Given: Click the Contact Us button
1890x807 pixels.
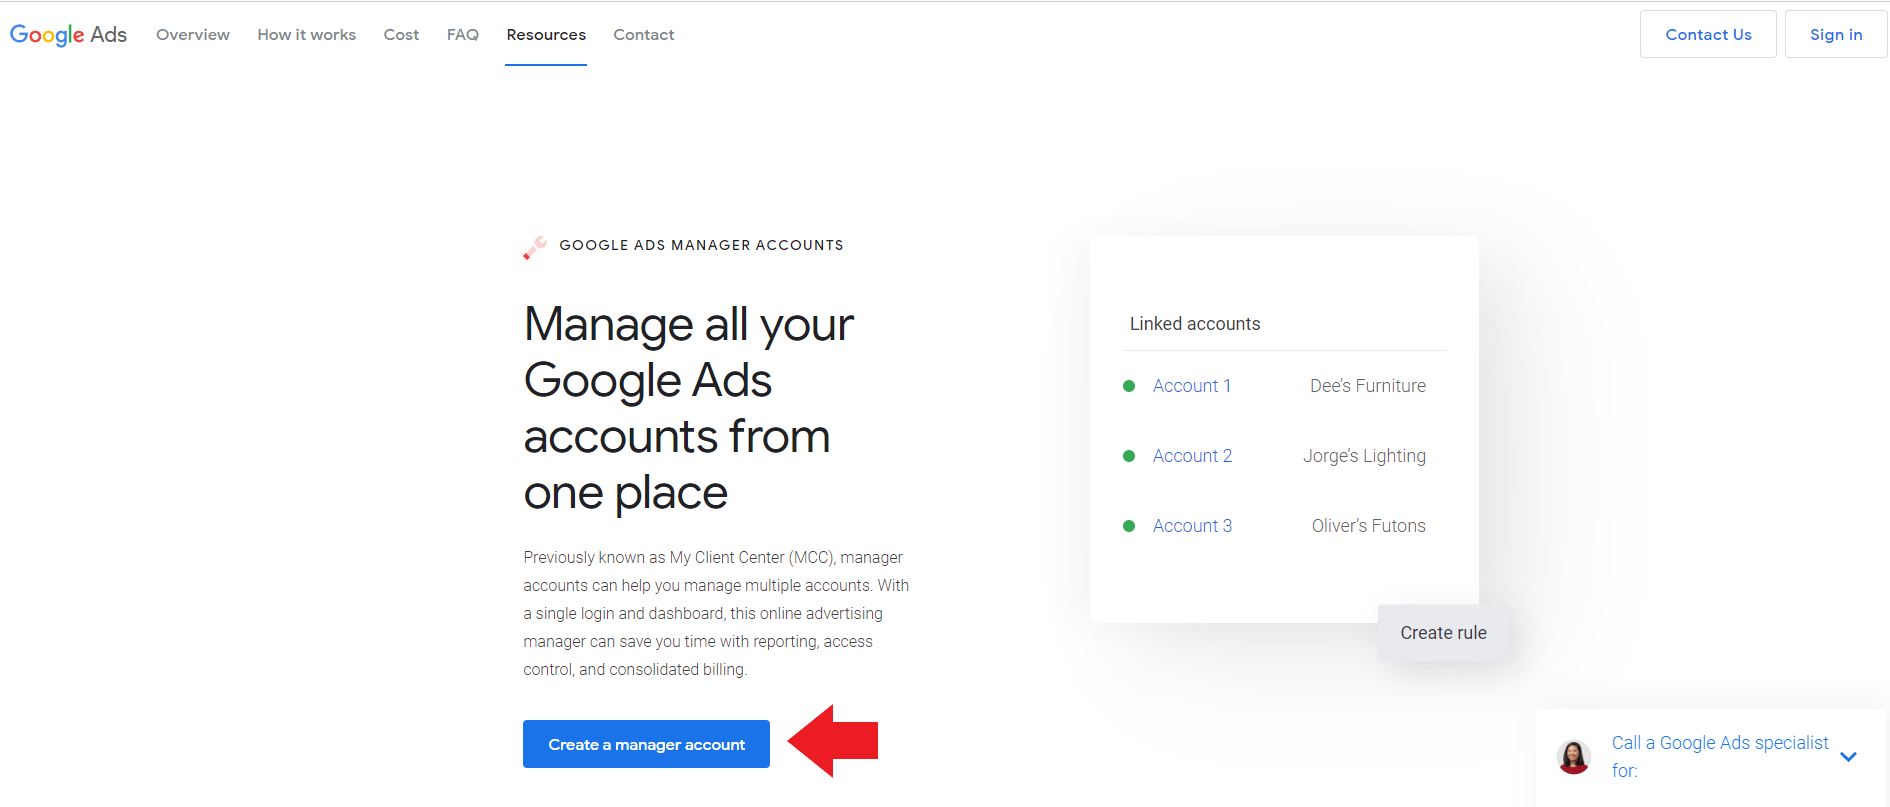Looking at the screenshot, I should pyautogui.click(x=1708, y=34).
